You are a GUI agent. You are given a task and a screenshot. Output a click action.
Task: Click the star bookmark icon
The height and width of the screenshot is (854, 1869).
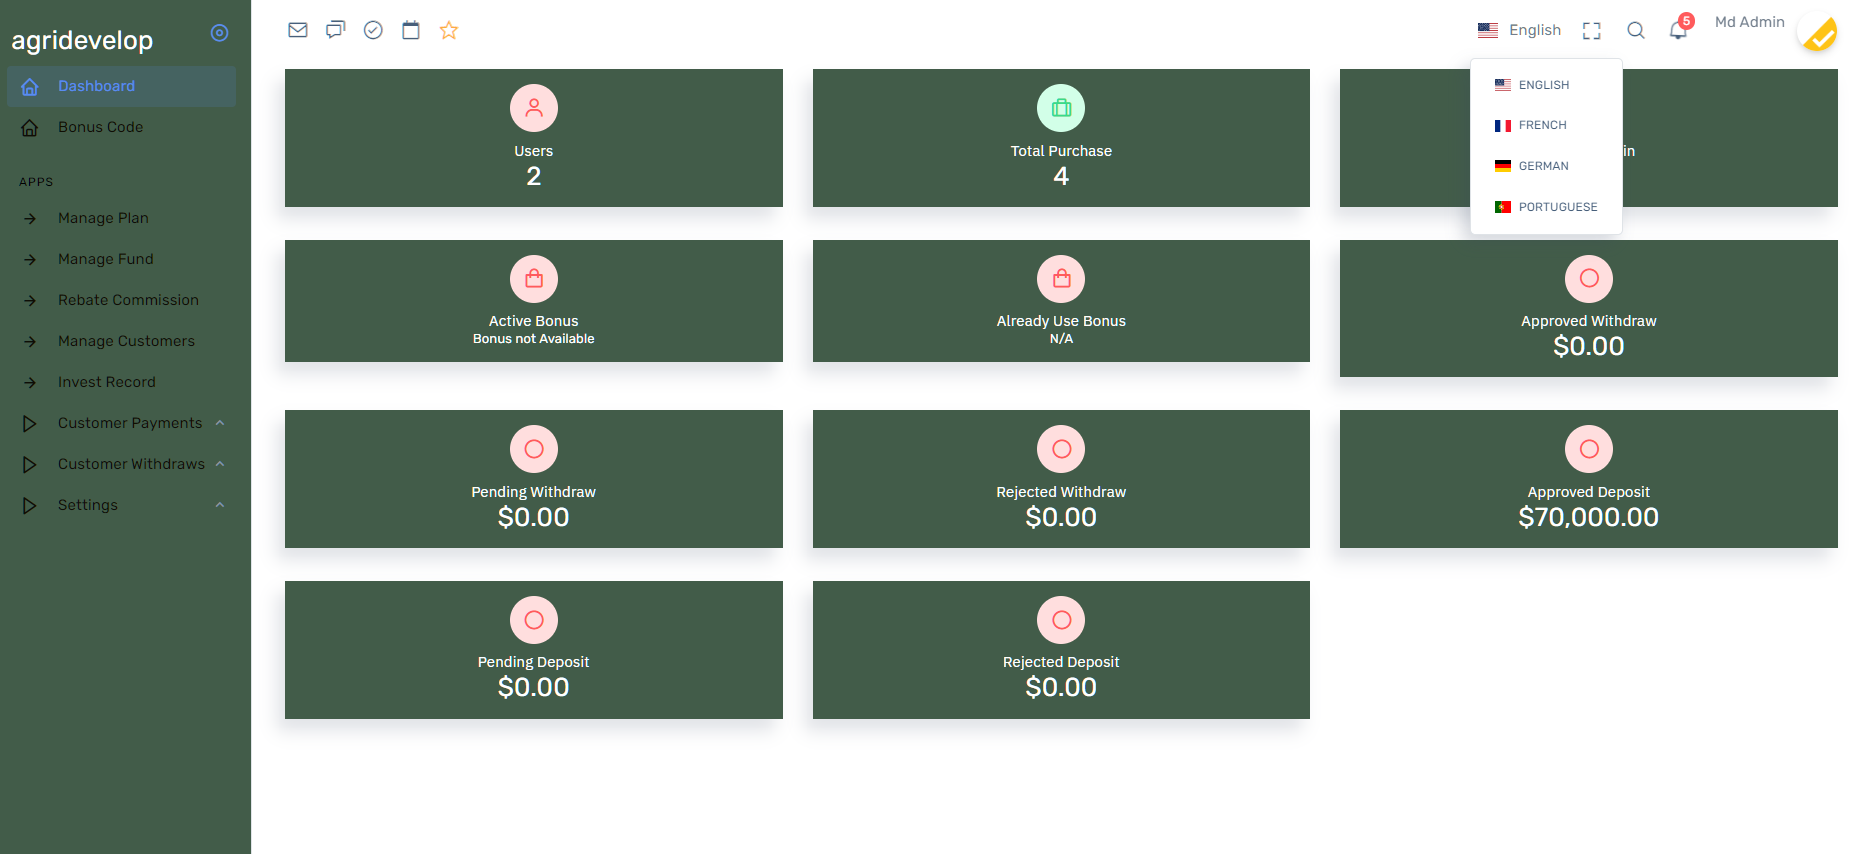(x=449, y=30)
